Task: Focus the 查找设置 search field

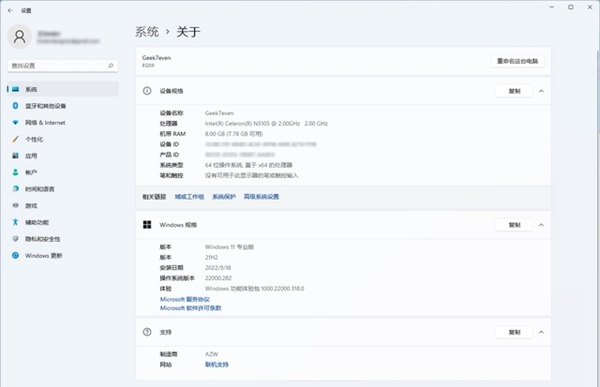Action: [63, 65]
